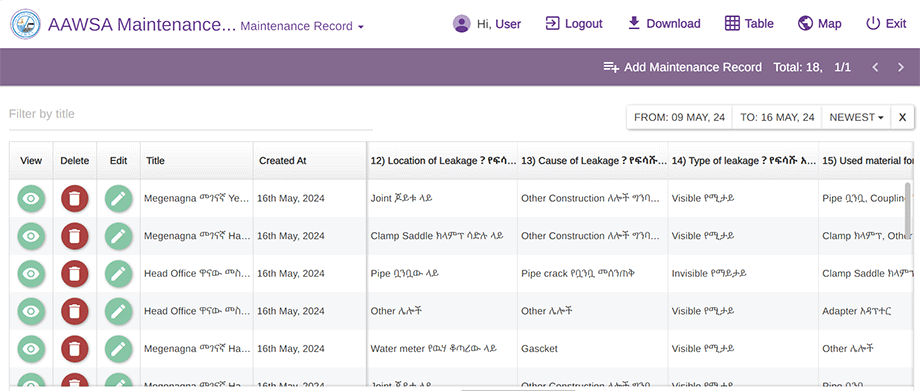Clear the date filter with X
This screenshot has width=920, height=391.
tap(902, 117)
